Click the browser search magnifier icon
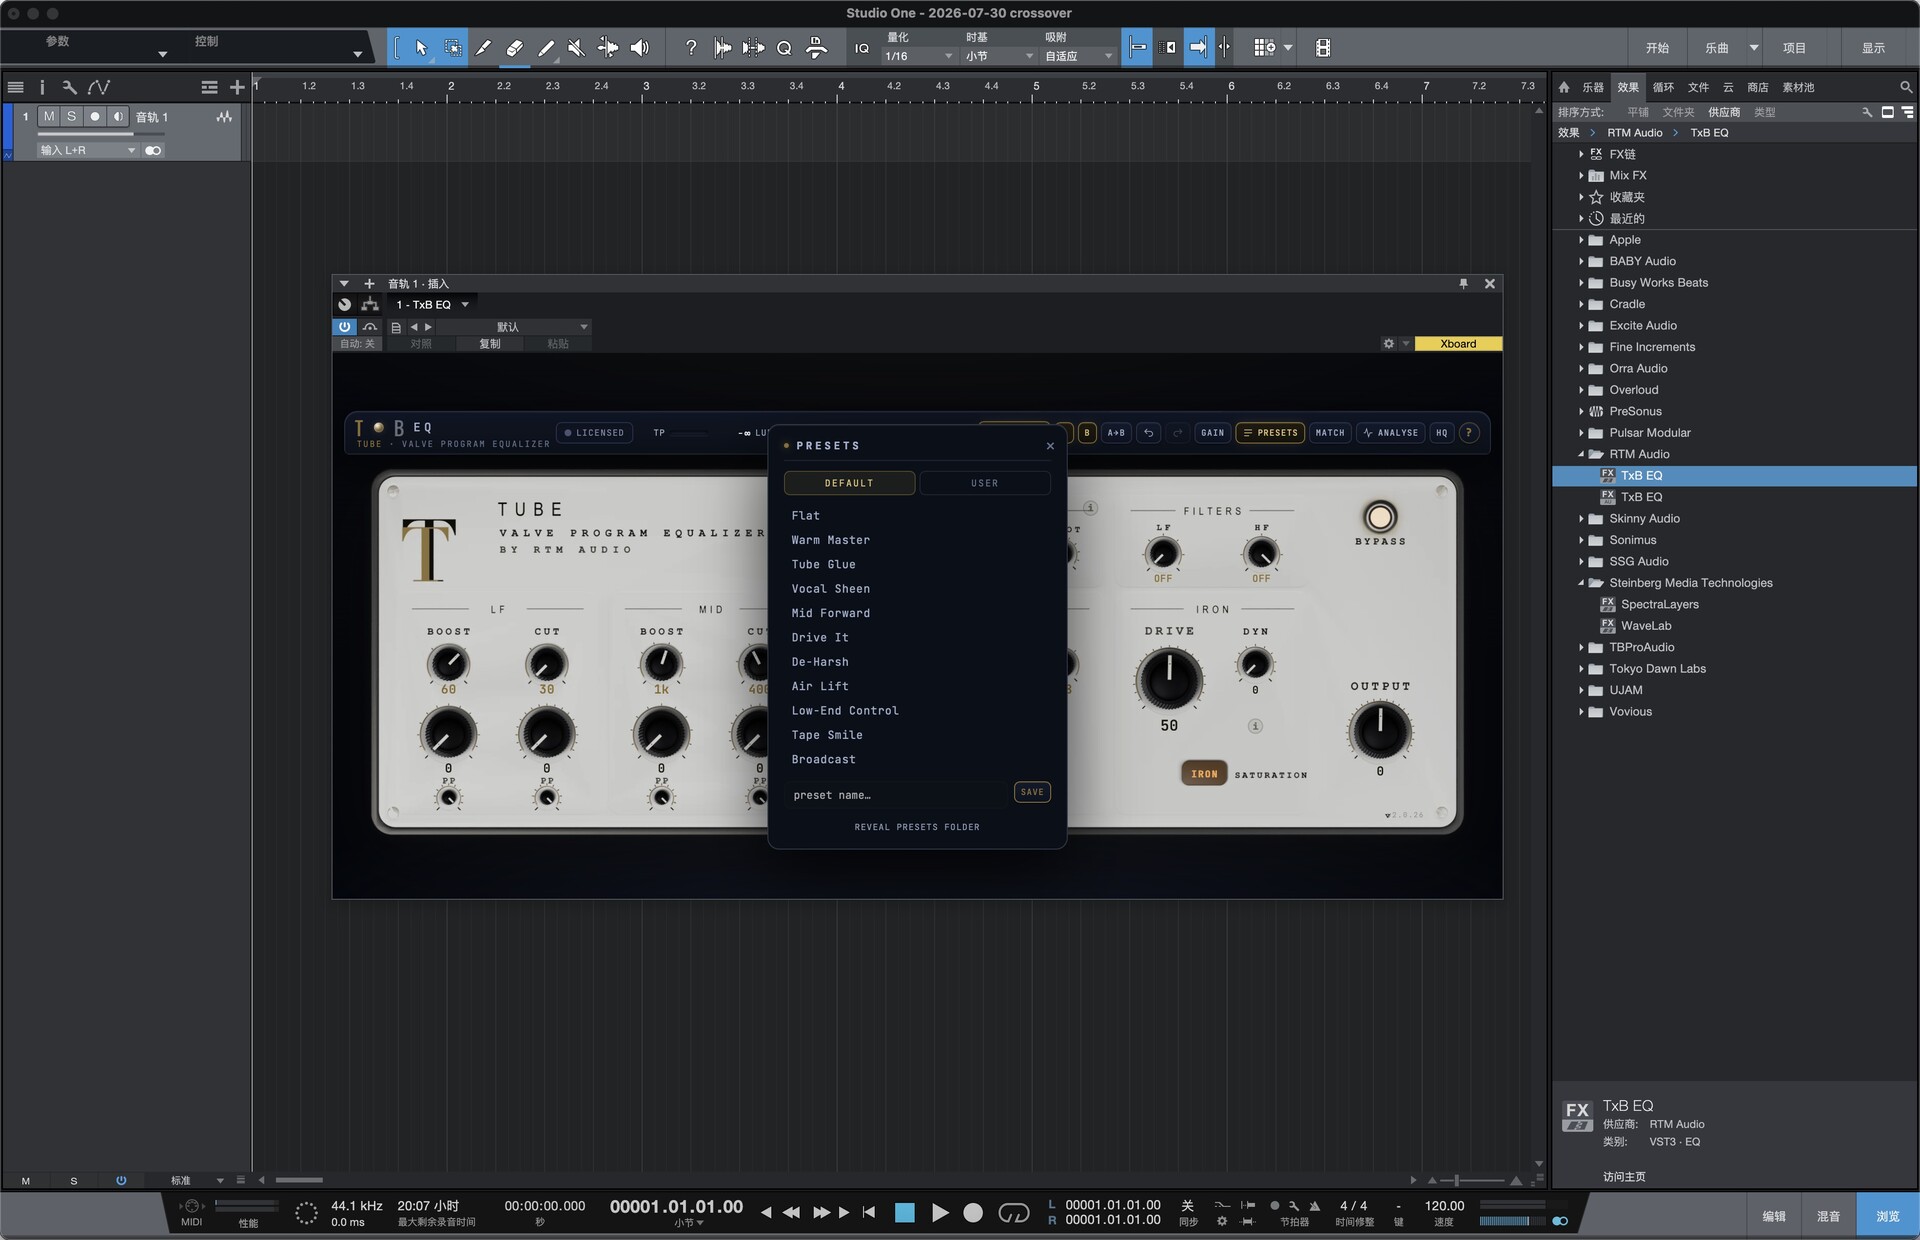 point(1906,87)
